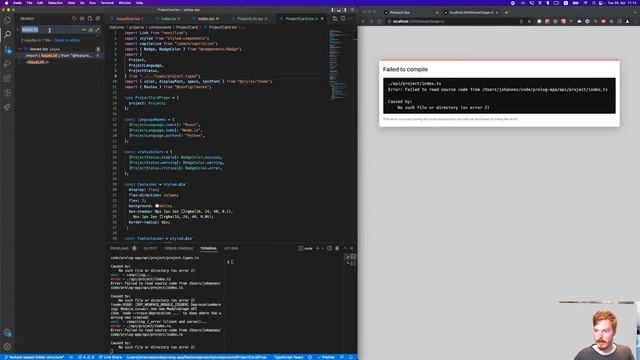The image size is (640, 360).
Task: Open the Manage gear menu in VS Code
Action: [x=7, y=347]
